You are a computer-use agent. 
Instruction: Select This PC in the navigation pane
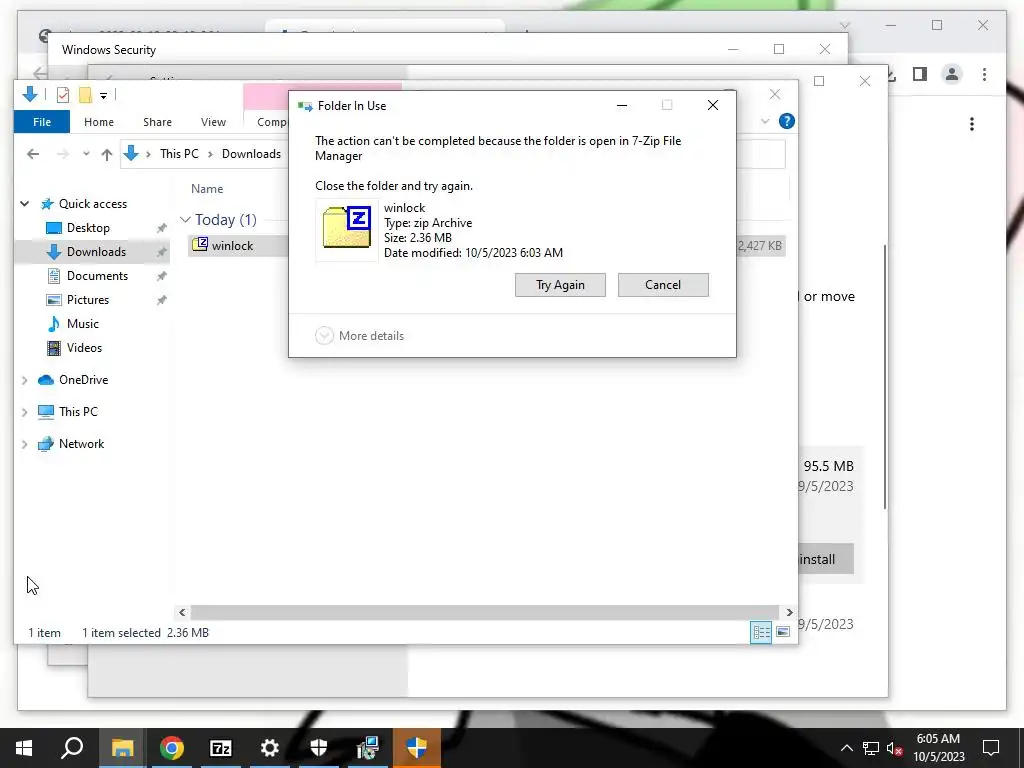click(78, 412)
